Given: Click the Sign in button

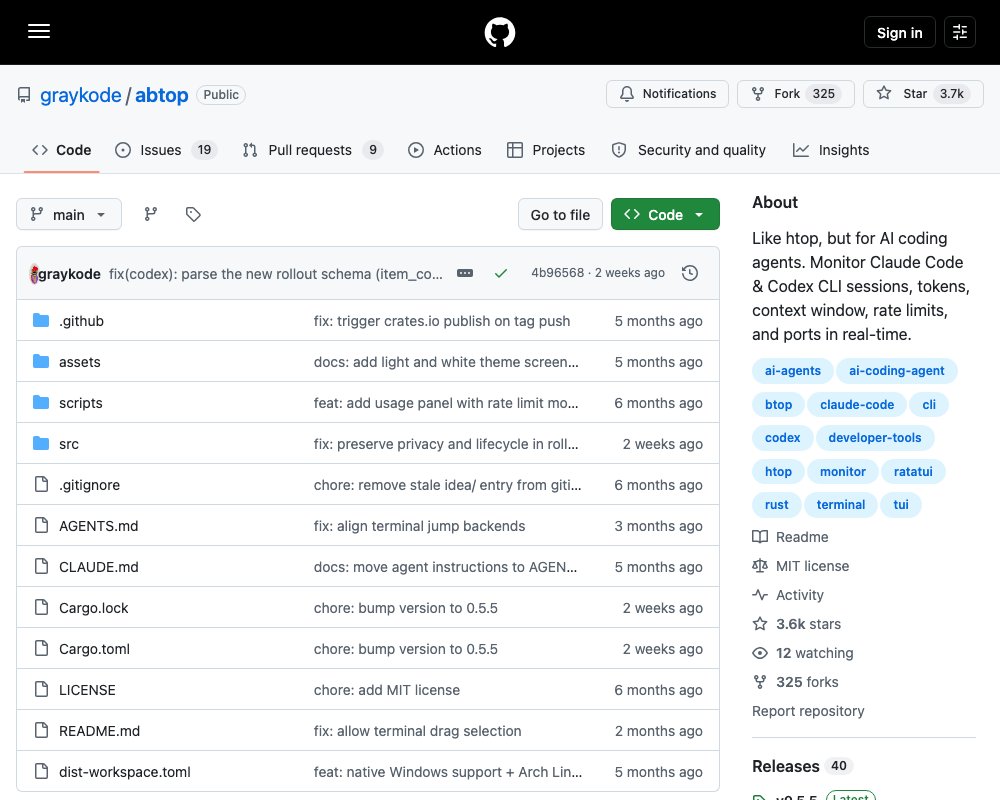Looking at the screenshot, I should pyautogui.click(x=899, y=32).
